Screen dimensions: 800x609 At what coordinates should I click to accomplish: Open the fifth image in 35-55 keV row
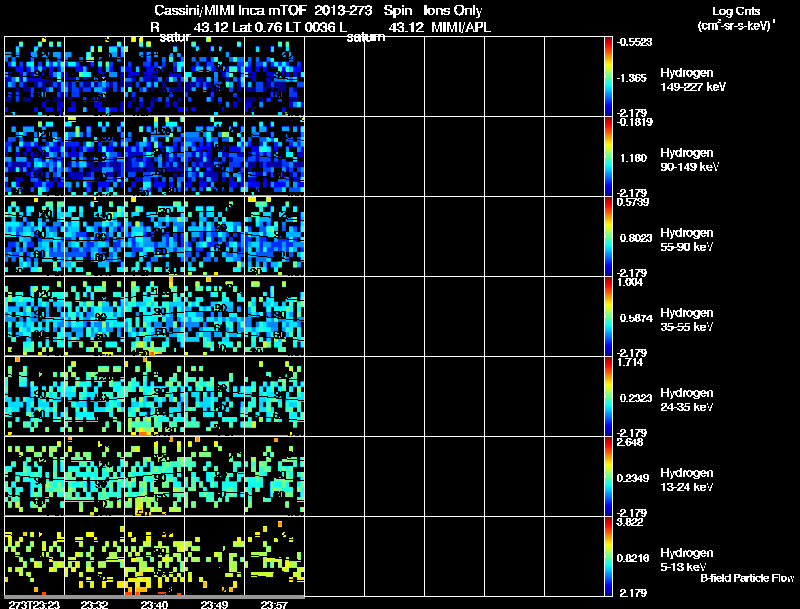tap(274, 316)
